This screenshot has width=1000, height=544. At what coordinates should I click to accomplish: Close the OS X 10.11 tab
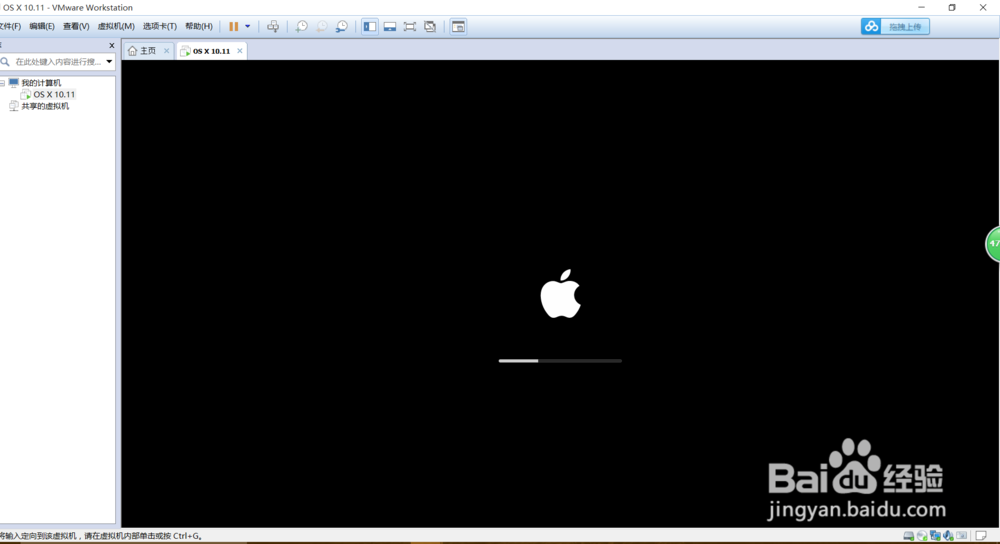pyautogui.click(x=240, y=50)
